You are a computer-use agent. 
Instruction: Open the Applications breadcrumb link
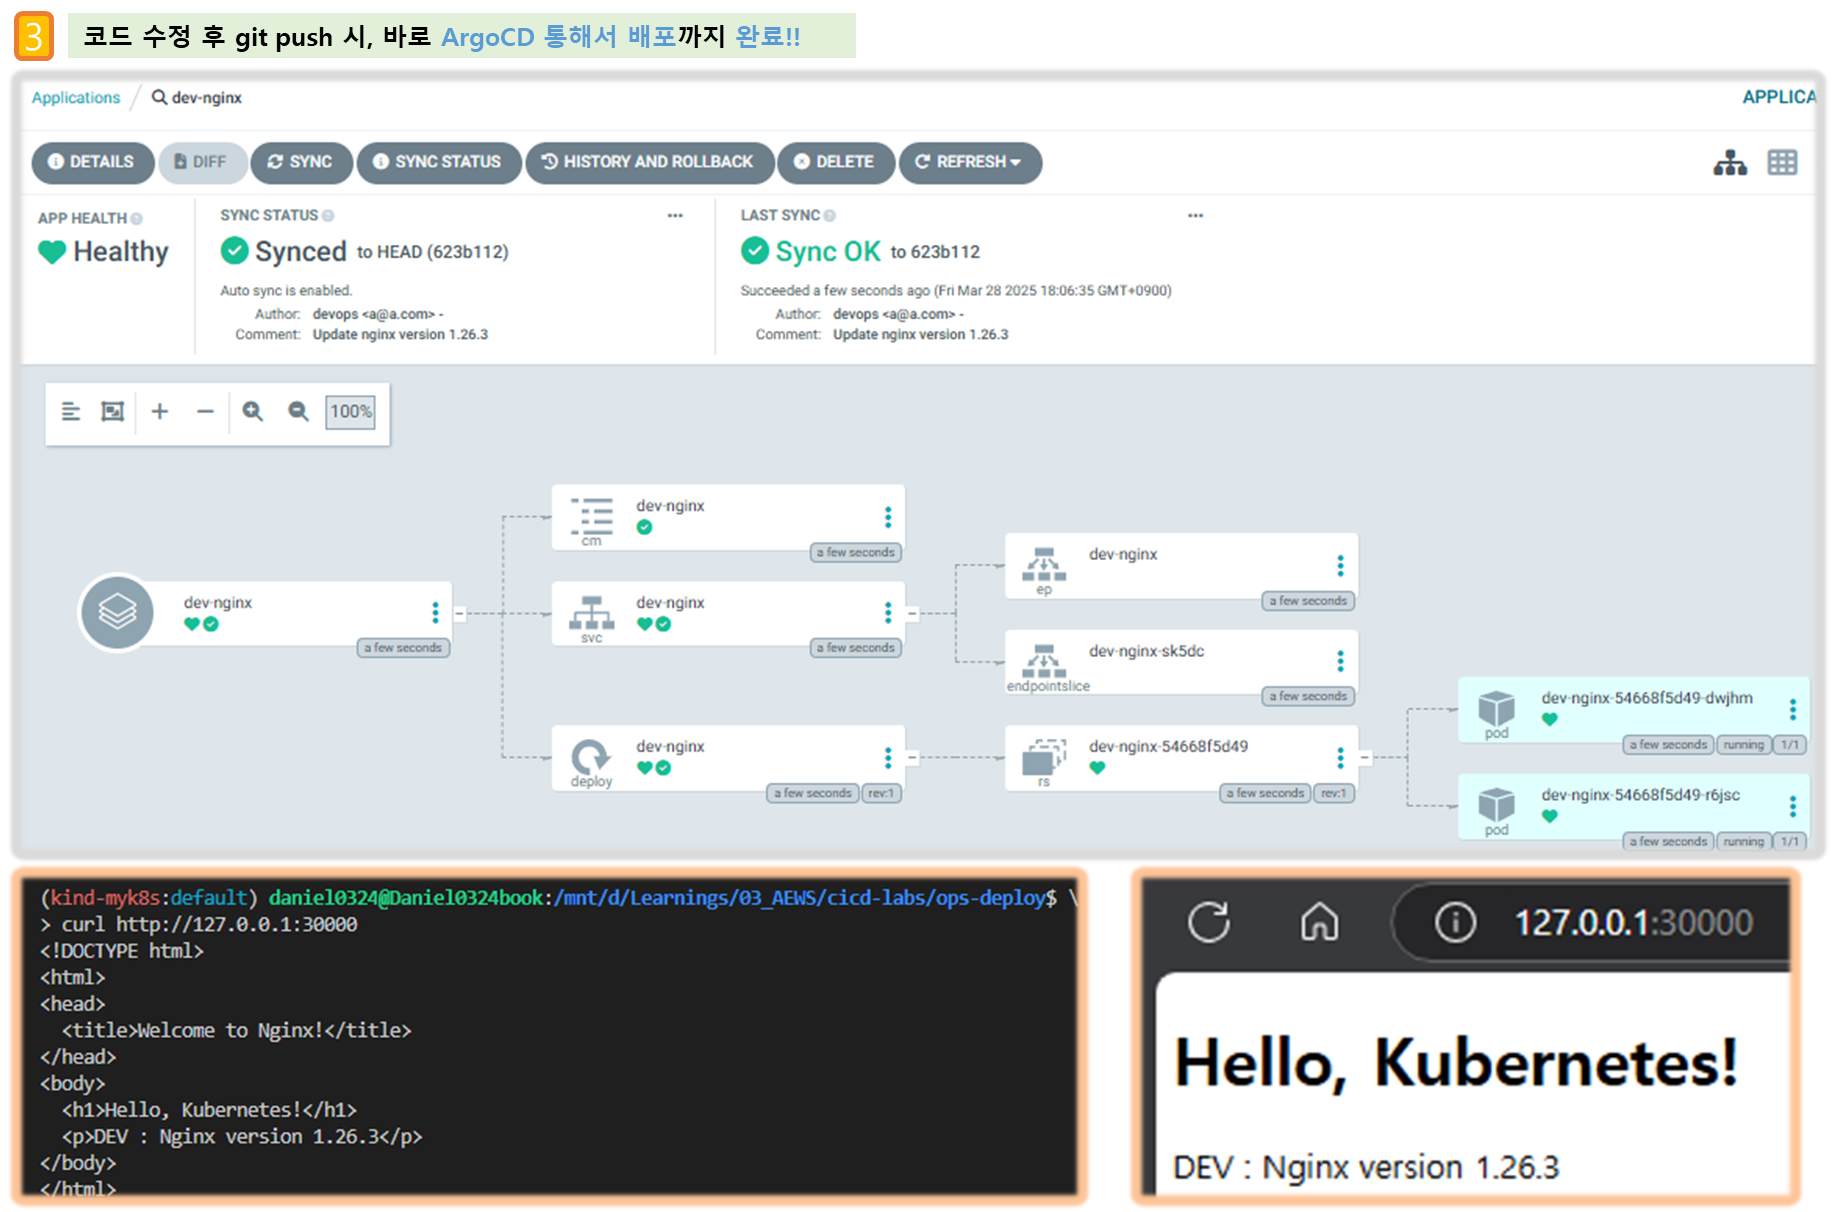point(76,97)
